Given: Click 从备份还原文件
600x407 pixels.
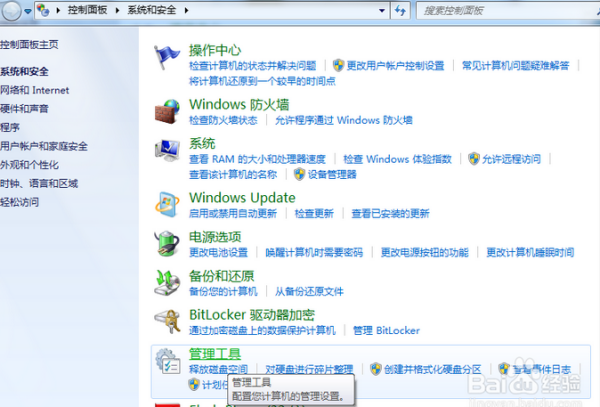Looking at the screenshot, I should 309,291.
